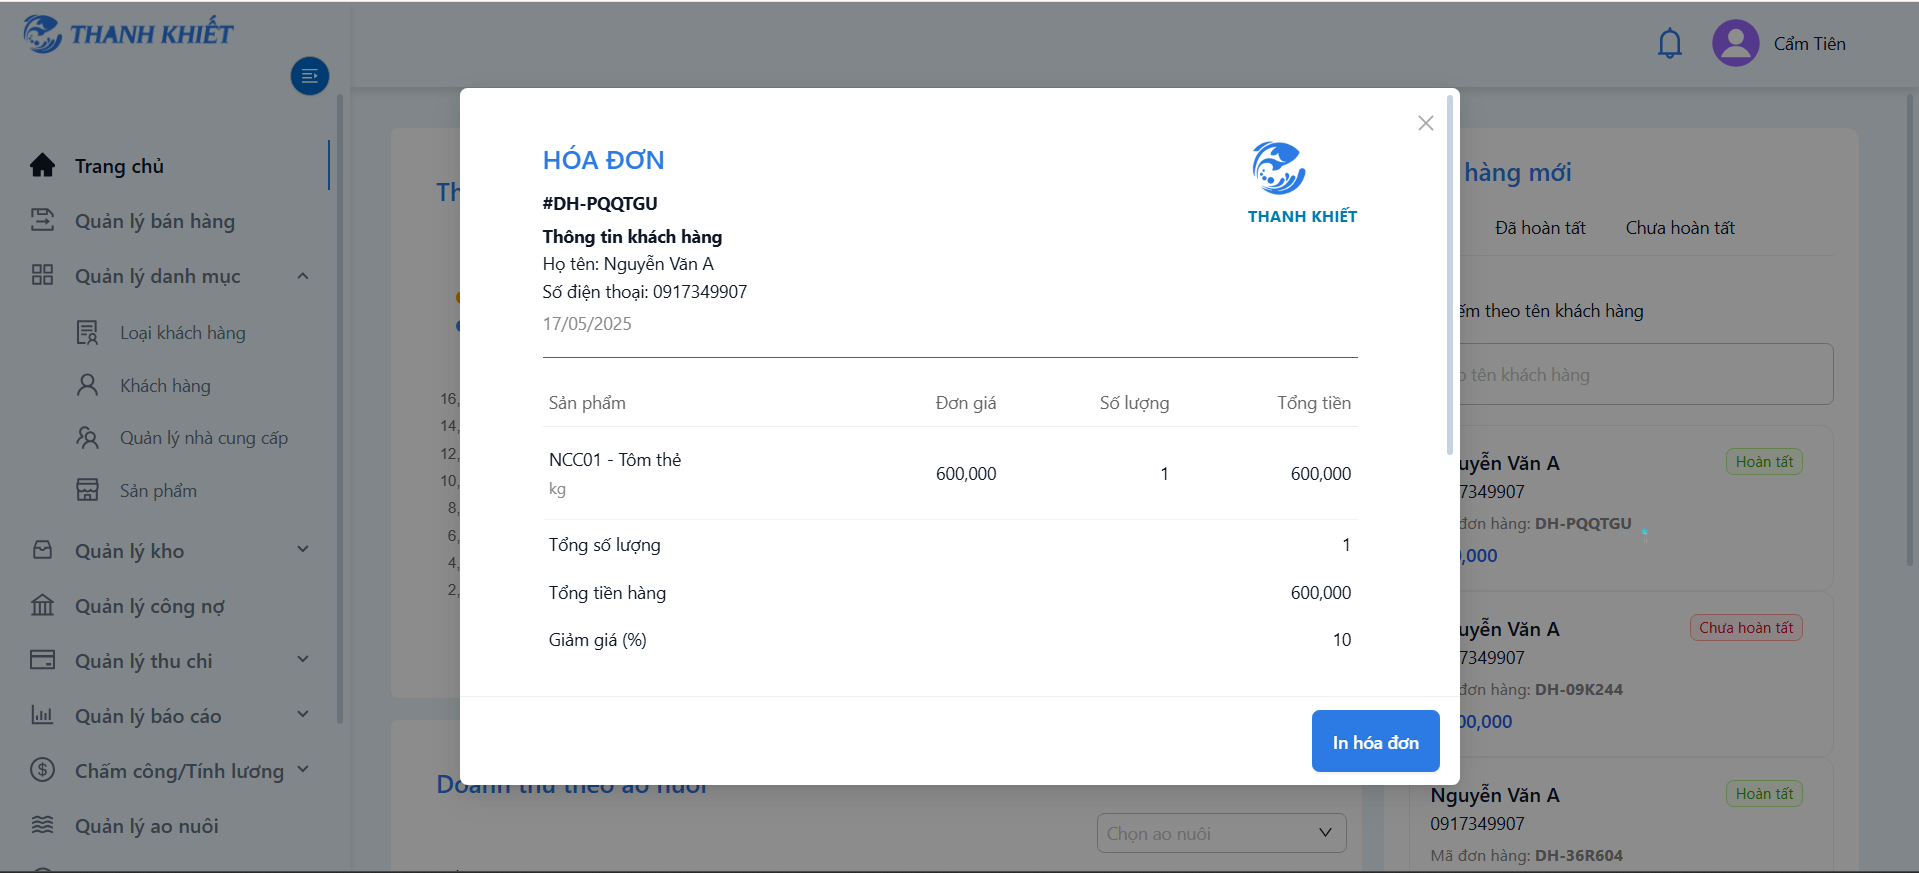This screenshot has width=1919, height=873.
Task: Click the Quản lý kho box icon
Action: 42,550
